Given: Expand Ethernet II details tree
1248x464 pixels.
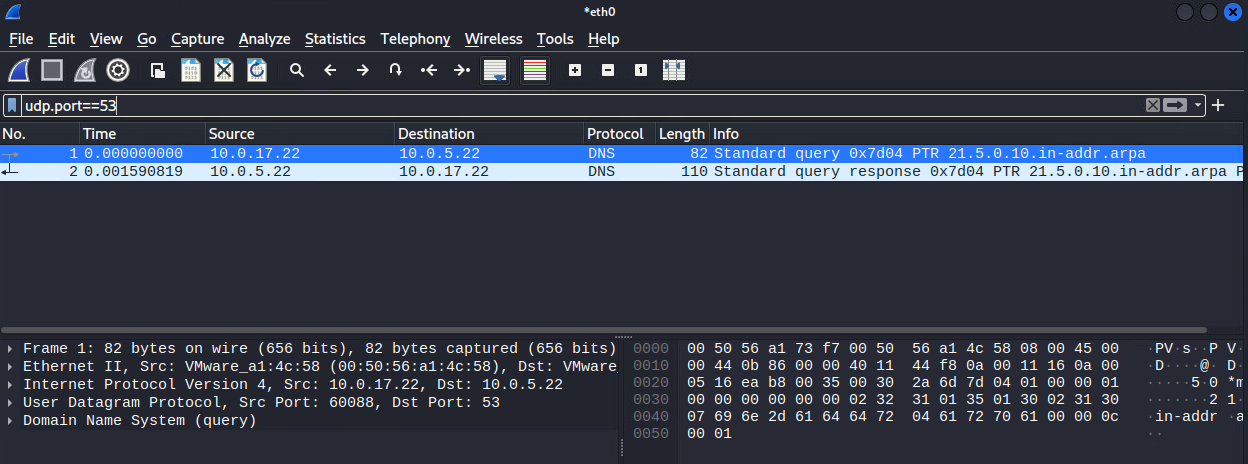Looking at the screenshot, I should (x=10, y=367).
